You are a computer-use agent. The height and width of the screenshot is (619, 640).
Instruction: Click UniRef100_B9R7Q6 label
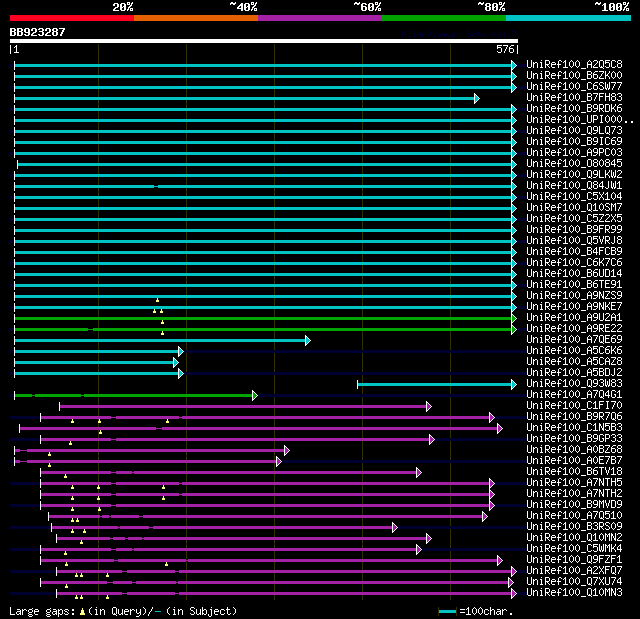574,417
